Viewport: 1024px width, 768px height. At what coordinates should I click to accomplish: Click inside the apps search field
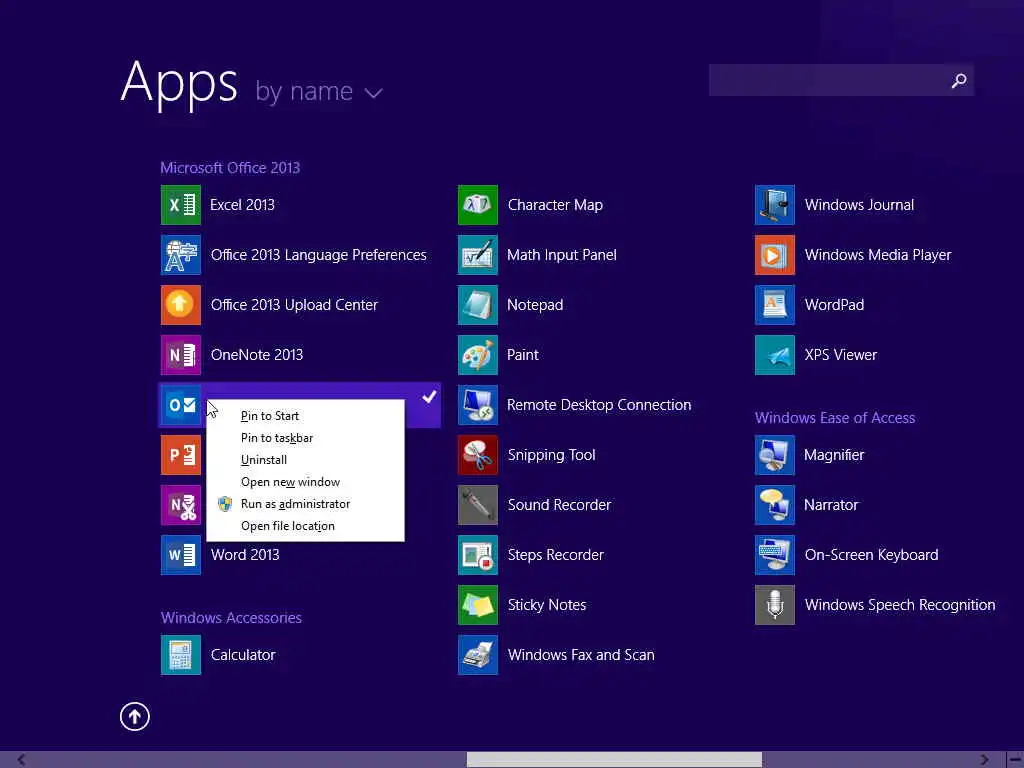coord(829,80)
